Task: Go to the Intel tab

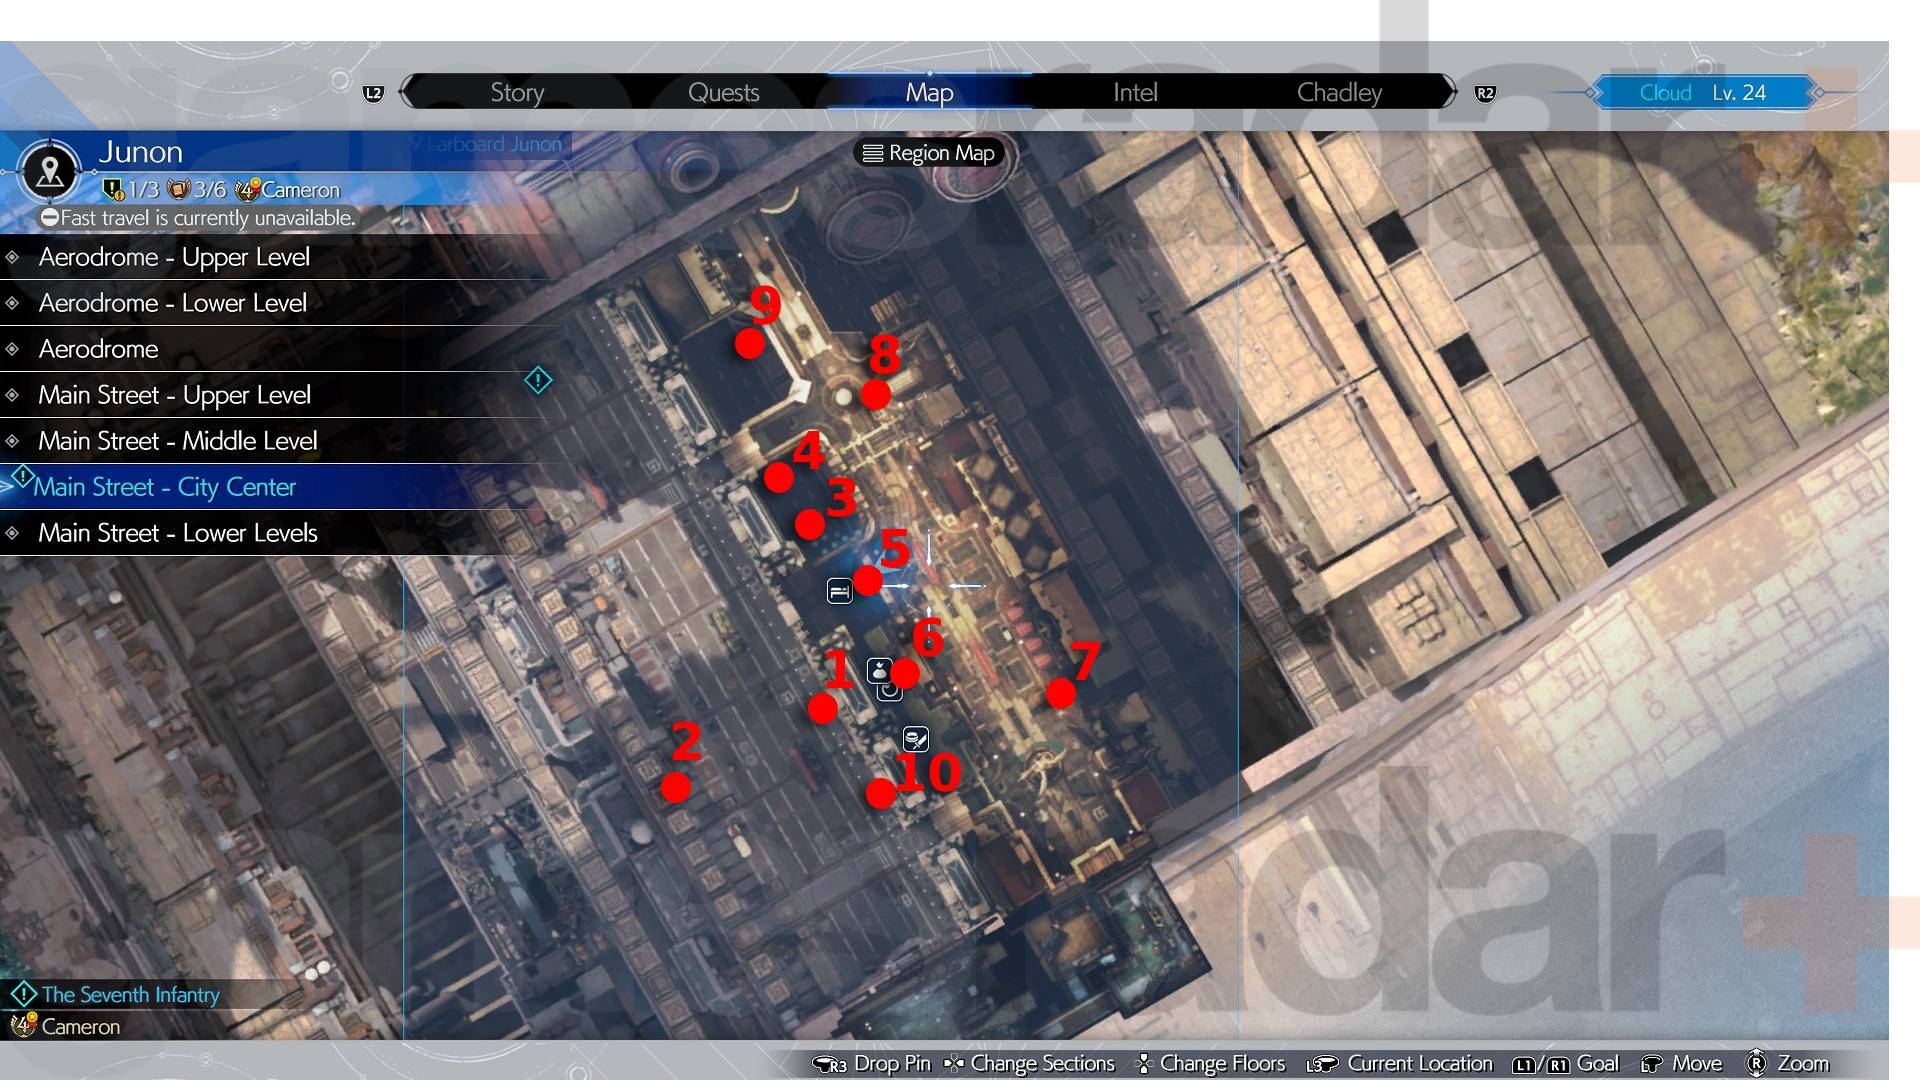Action: pyautogui.click(x=1135, y=92)
